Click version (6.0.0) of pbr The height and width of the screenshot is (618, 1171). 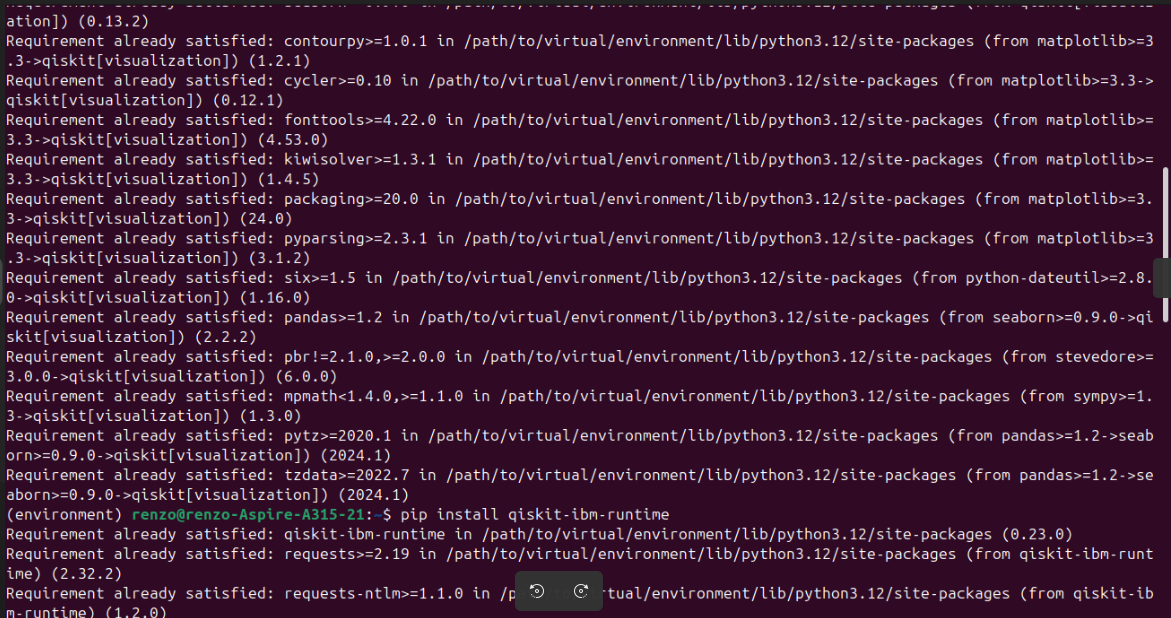coord(306,377)
